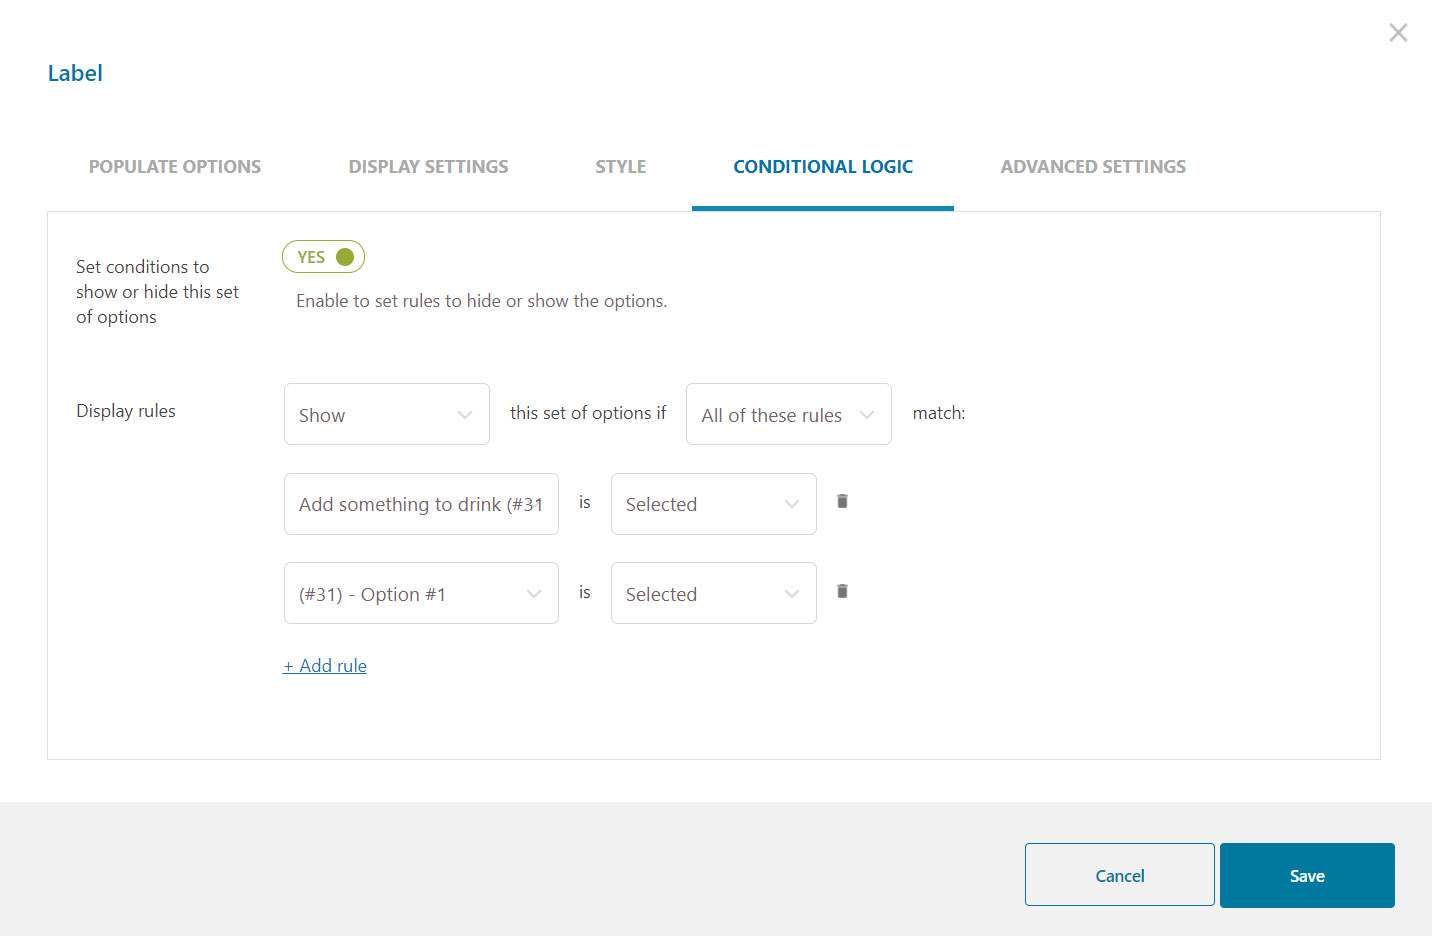Switch to Display Settings tab
The width and height of the screenshot is (1432, 936).
tap(428, 167)
